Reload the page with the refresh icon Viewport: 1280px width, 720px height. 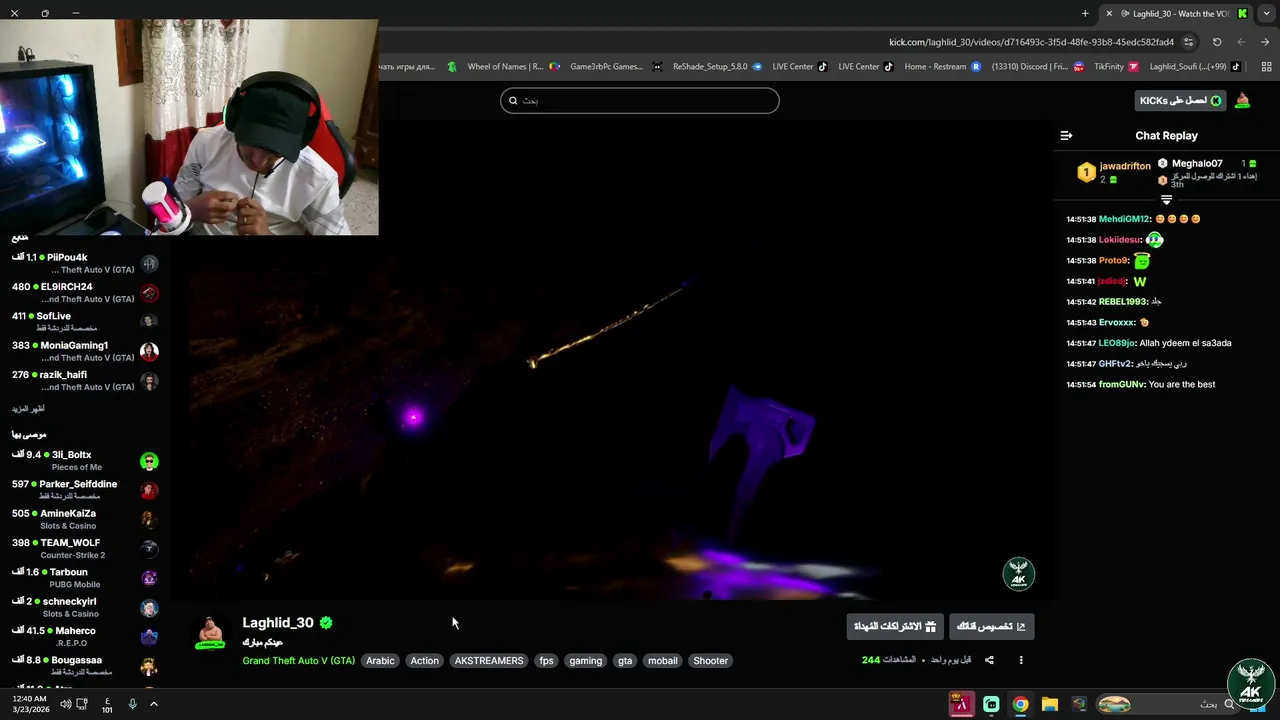1217,42
